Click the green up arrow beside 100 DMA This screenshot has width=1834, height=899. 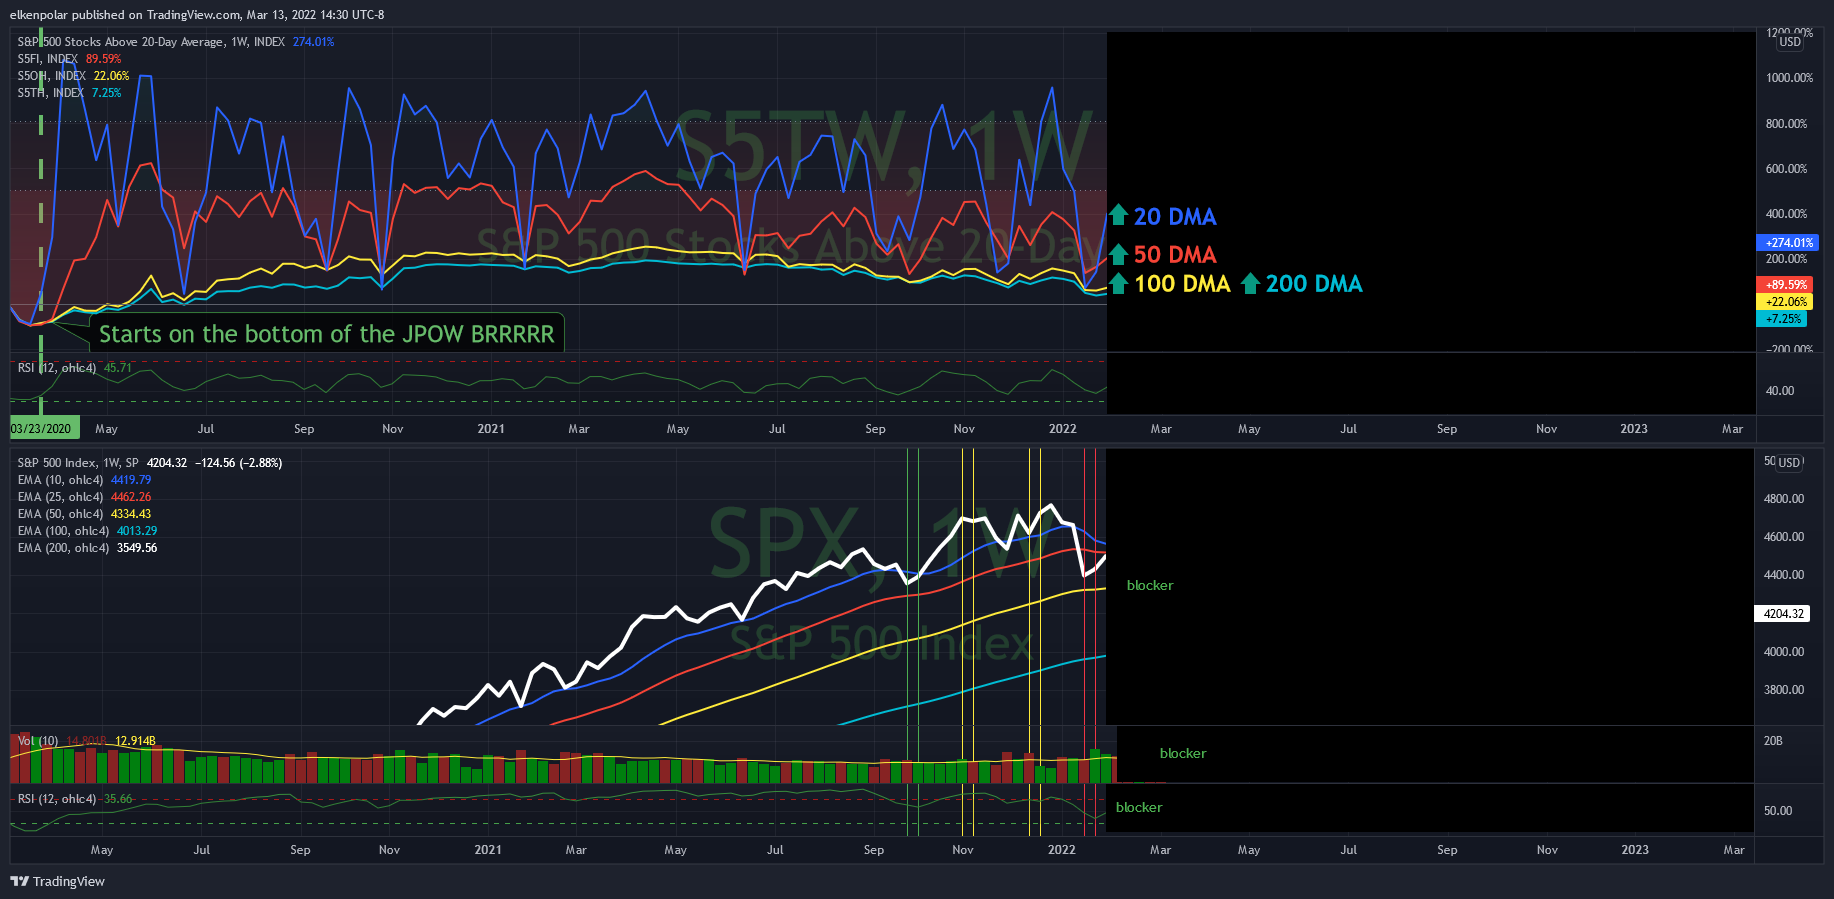[x=1119, y=283]
